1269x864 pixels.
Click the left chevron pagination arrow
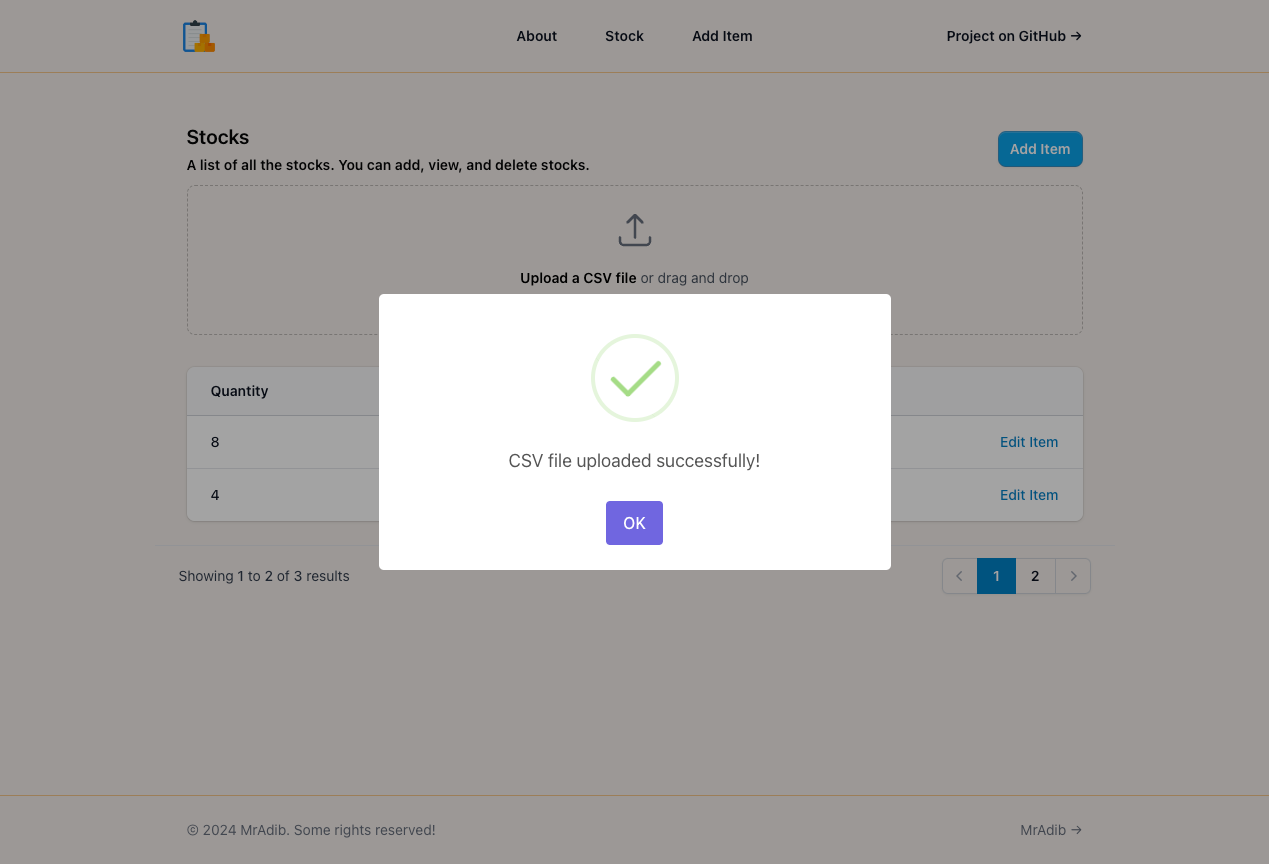pyautogui.click(x=958, y=576)
